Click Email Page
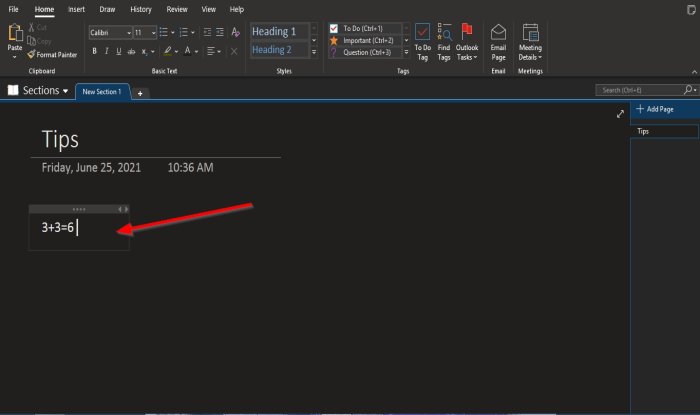 [x=498, y=42]
